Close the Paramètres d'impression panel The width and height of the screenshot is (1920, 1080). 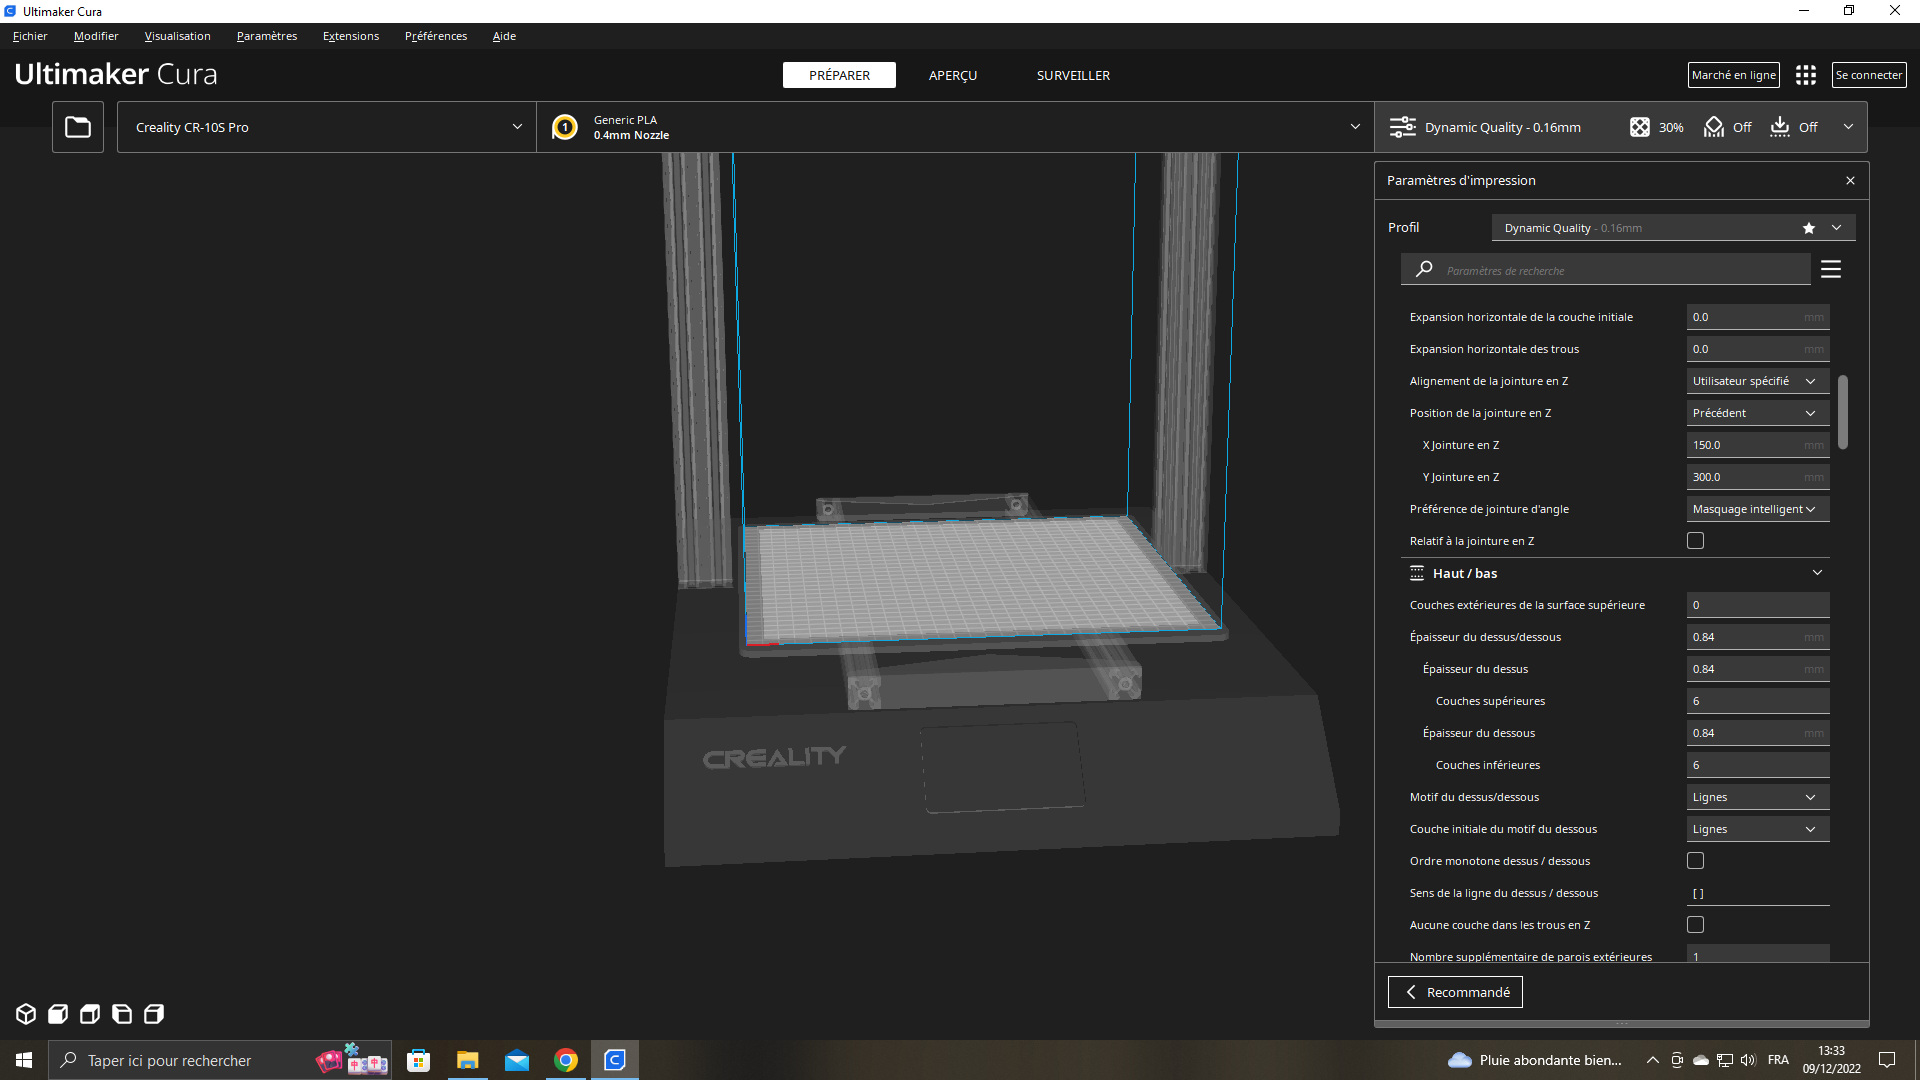[1850, 181]
